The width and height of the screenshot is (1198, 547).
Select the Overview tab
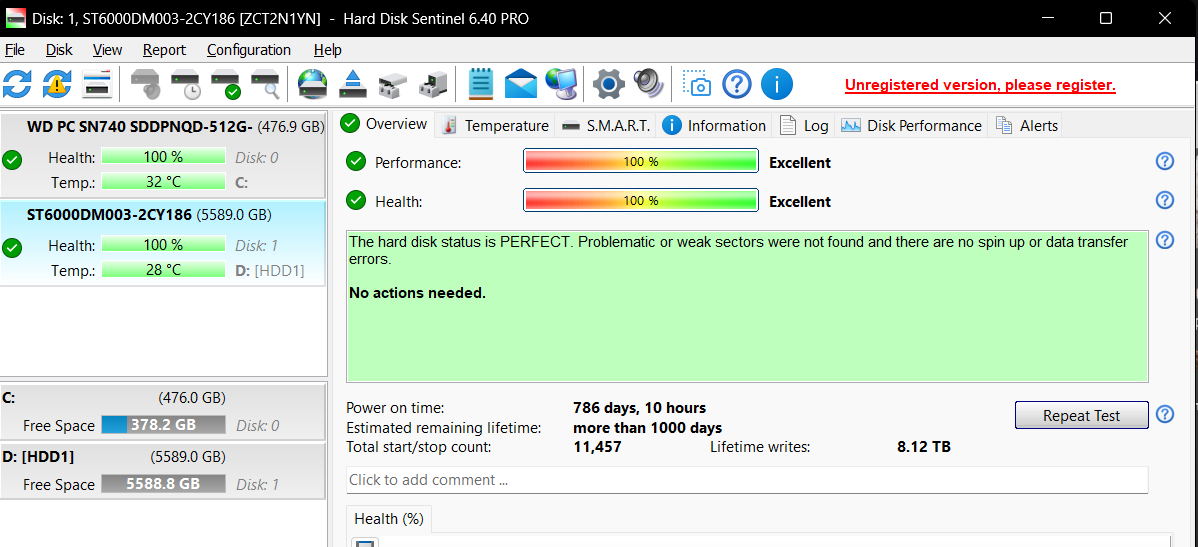(x=384, y=124)
